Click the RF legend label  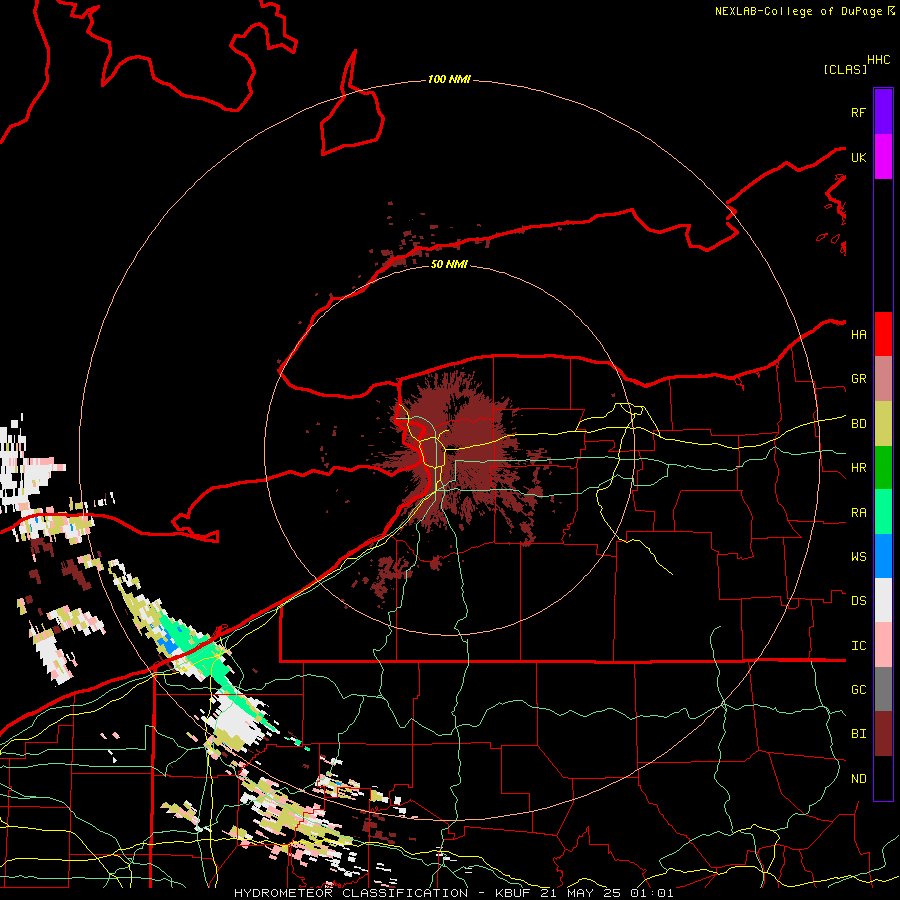click(x=858, y=112)
